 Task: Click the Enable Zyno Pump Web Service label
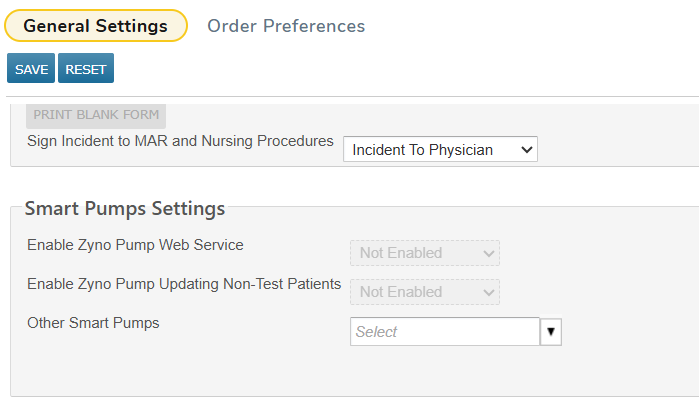click(135, 244)
